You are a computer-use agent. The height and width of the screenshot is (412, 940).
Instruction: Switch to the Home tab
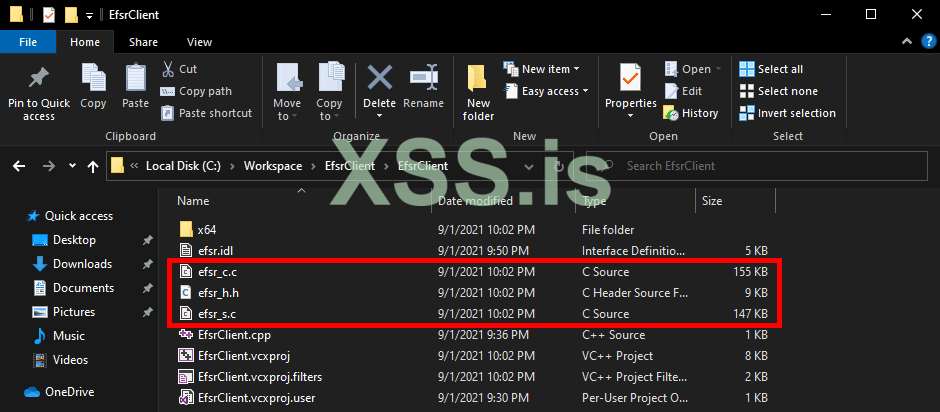point(85,42)
